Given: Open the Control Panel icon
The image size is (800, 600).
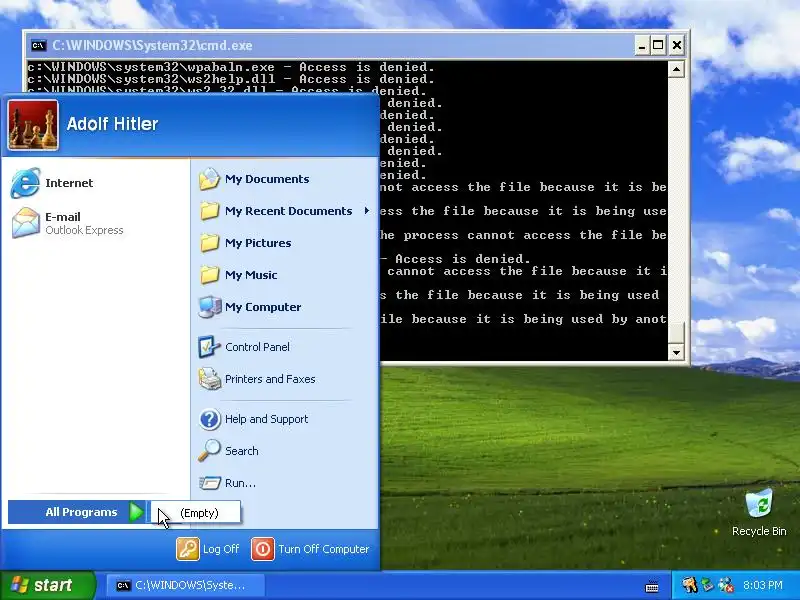Looking at the screenshot, I should click(209, 347).
